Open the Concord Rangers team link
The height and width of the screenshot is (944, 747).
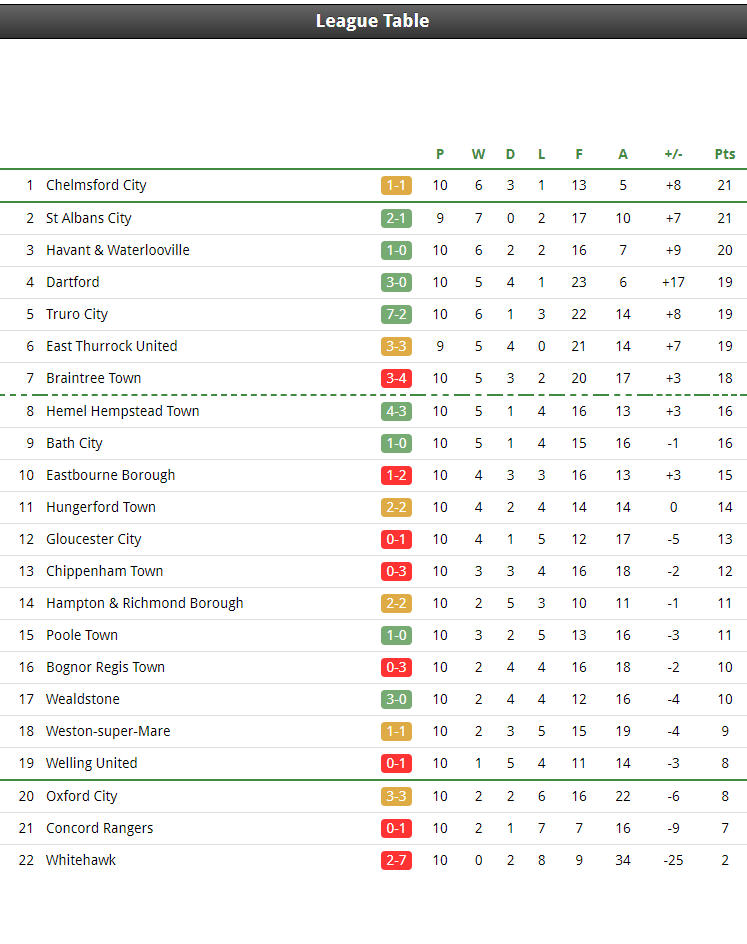tap(100, 828)
